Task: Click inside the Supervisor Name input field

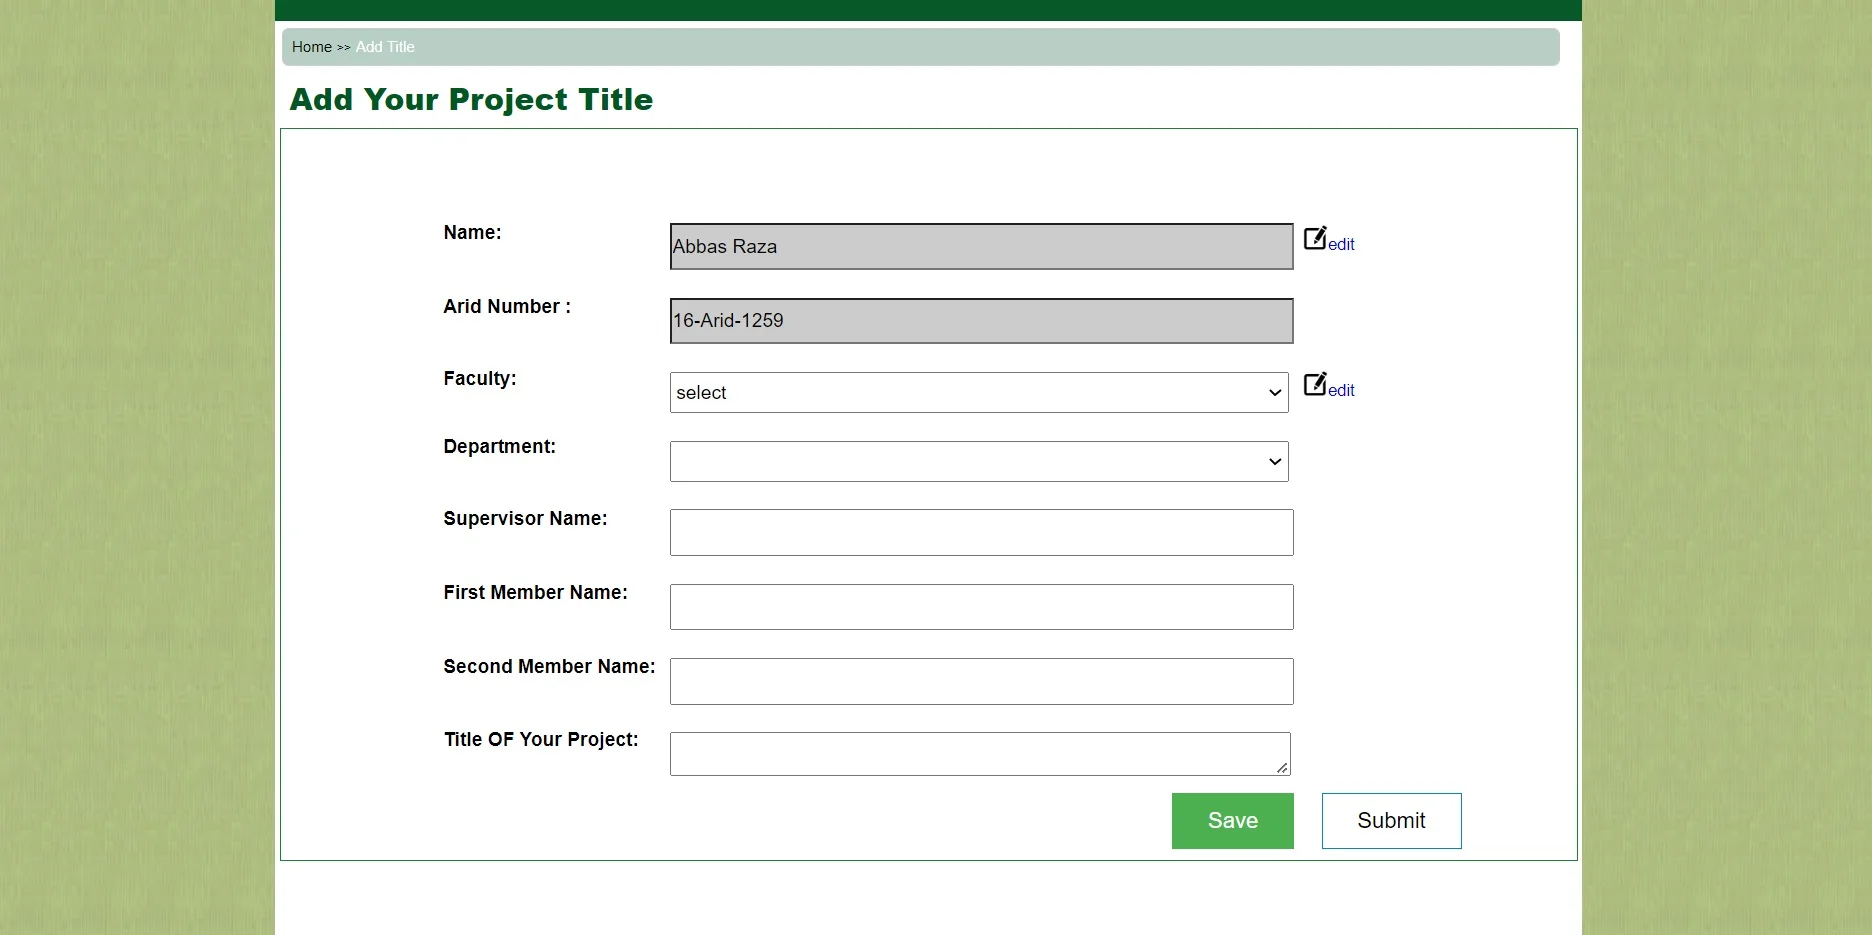Action: [980, 532]
